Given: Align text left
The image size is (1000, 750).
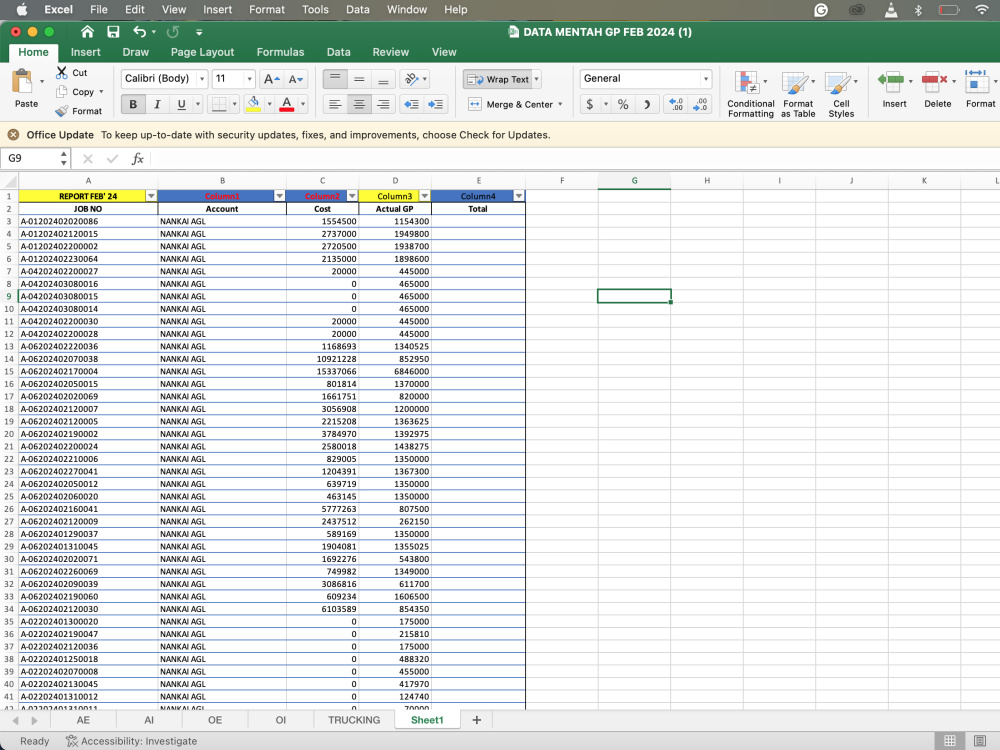Looking at the screenshot, I should [335, 104].
